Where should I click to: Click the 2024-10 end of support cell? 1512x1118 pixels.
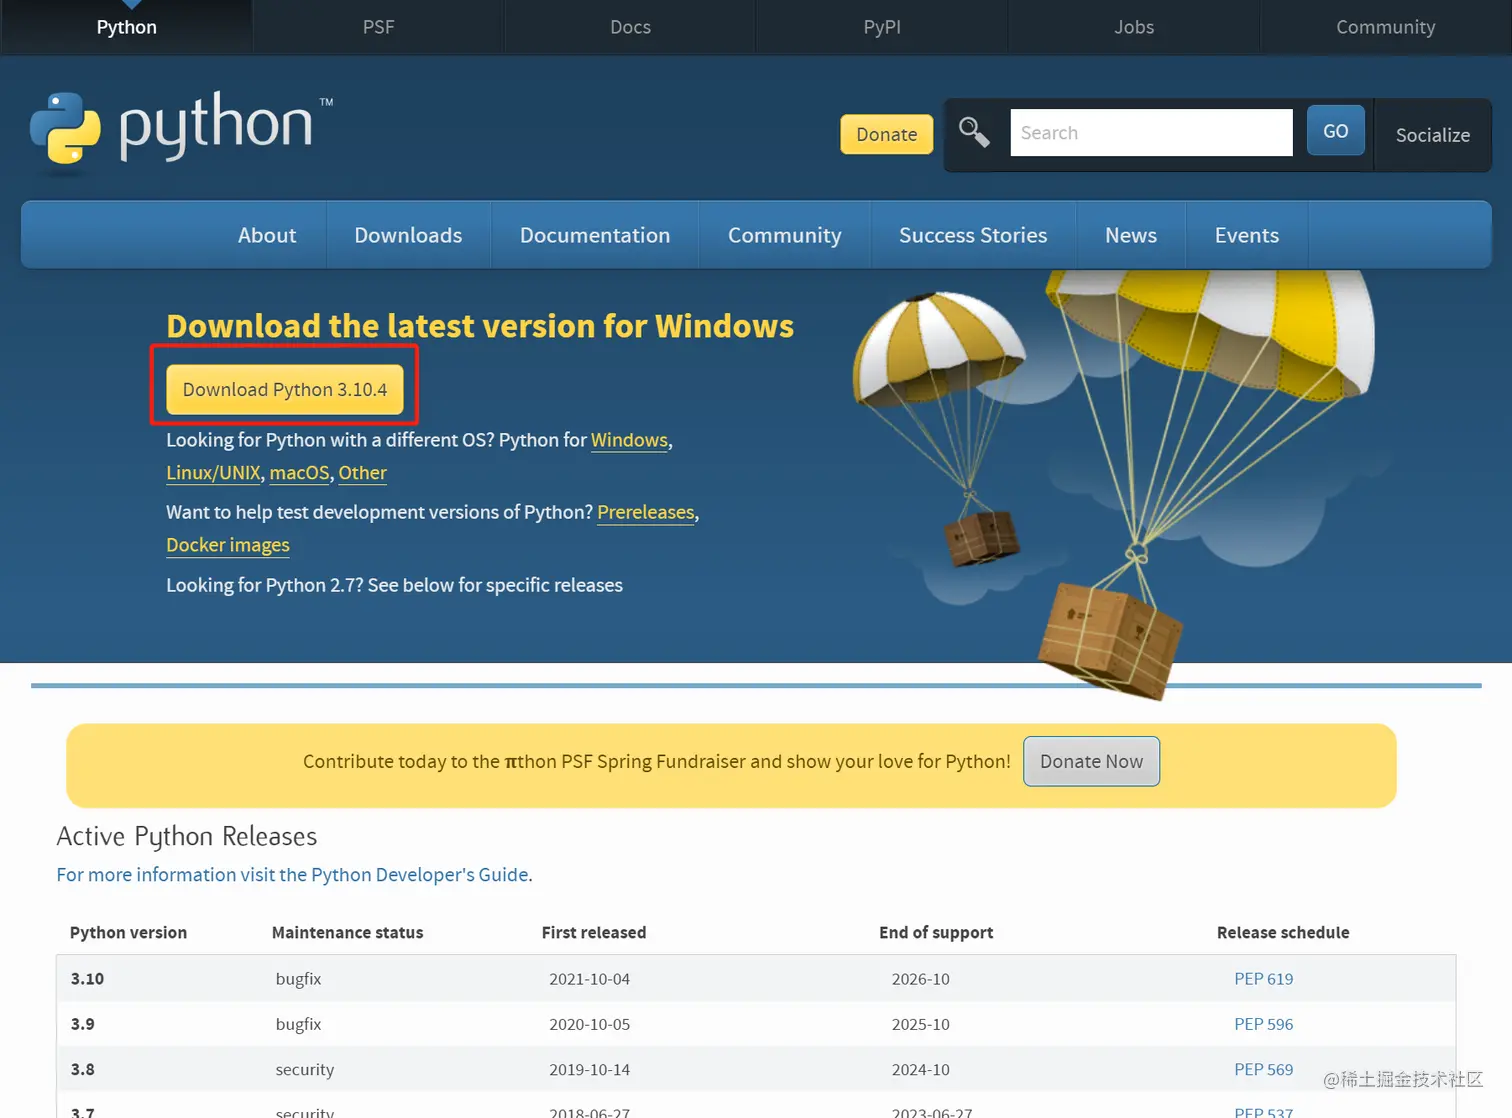[921, 1069]
